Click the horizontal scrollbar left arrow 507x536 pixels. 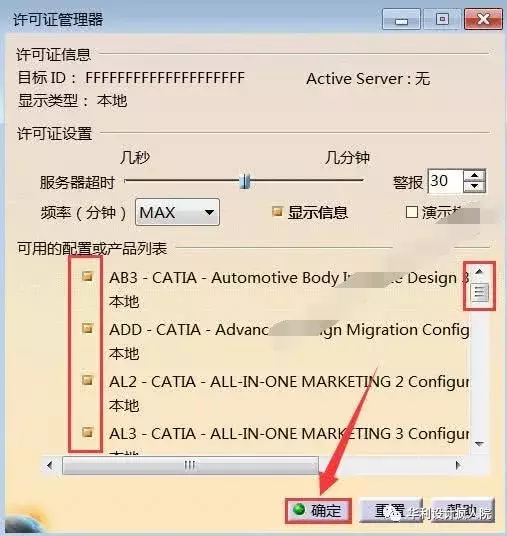50,465
